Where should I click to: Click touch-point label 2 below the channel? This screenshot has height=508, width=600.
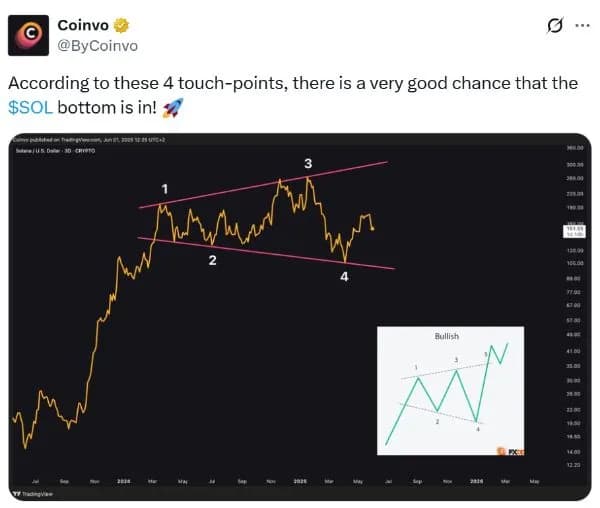212,260
